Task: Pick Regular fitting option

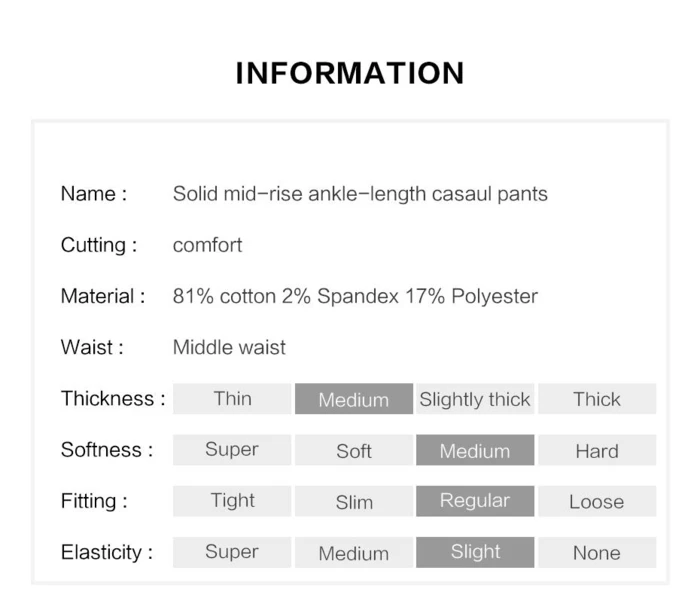Action: click(475, 501)
